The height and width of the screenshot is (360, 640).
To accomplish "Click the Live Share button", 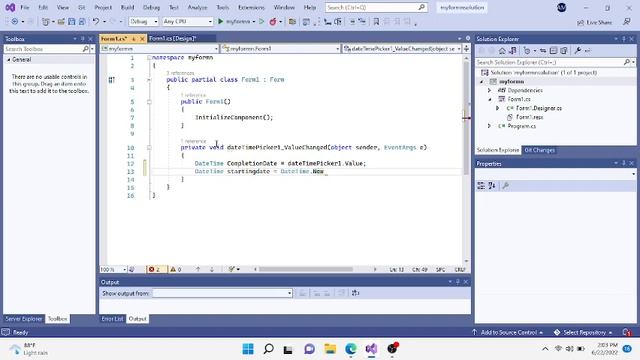I will 594,22.
